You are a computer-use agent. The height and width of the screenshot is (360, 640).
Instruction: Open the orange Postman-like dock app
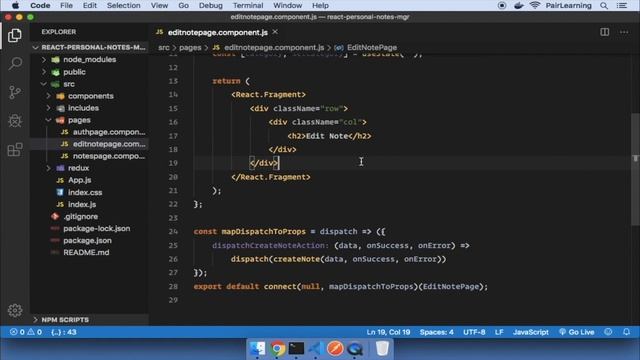point(335,349)
